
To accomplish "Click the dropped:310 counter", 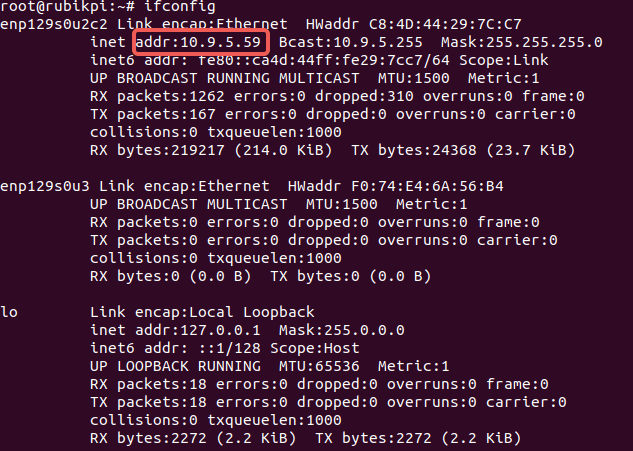I will pos(364,96).
